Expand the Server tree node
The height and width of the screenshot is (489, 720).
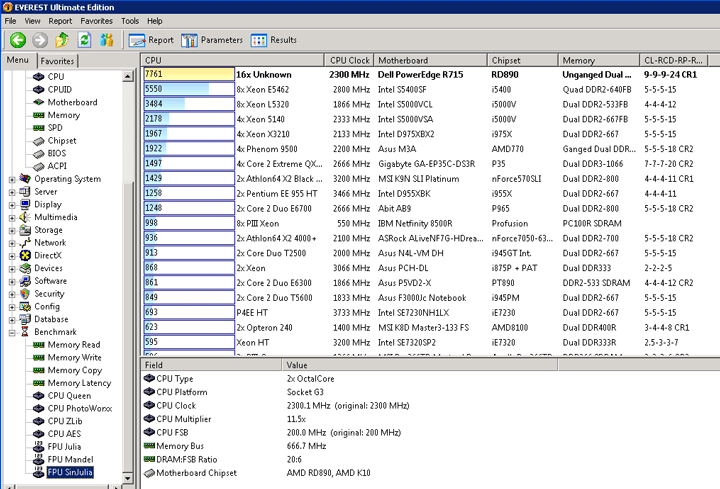click(x=12, y=192)
